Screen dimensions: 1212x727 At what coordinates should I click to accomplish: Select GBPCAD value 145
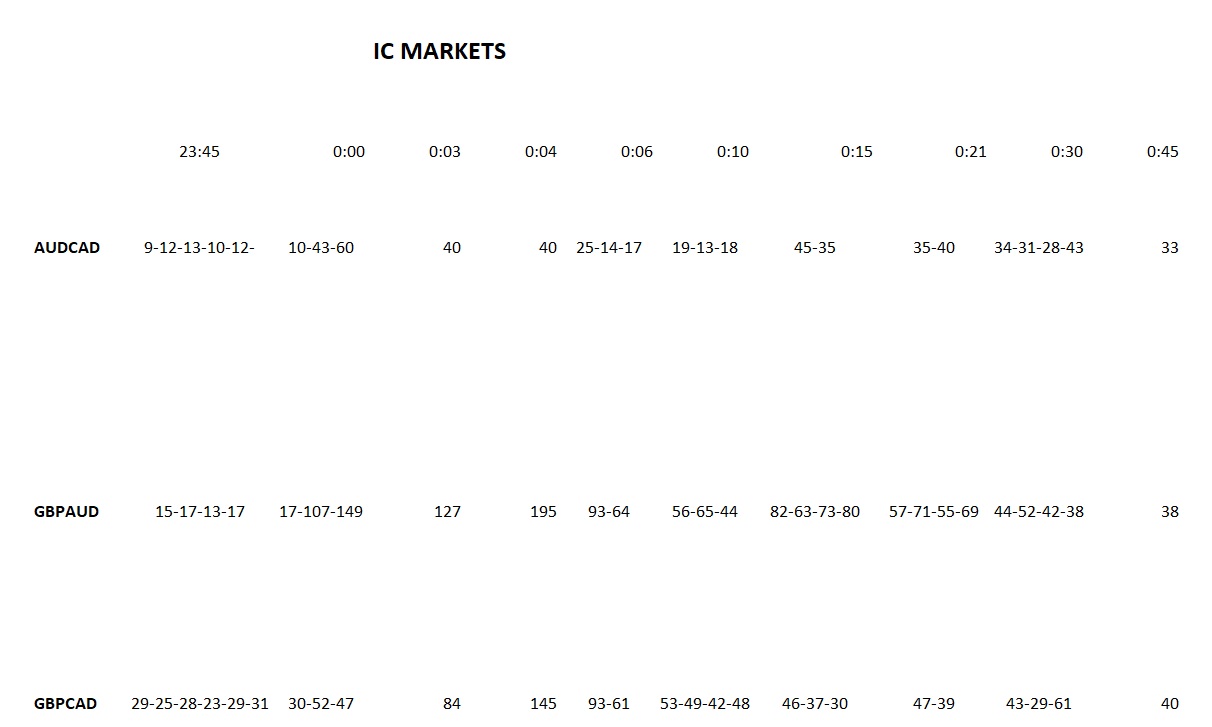pos(543,704)
